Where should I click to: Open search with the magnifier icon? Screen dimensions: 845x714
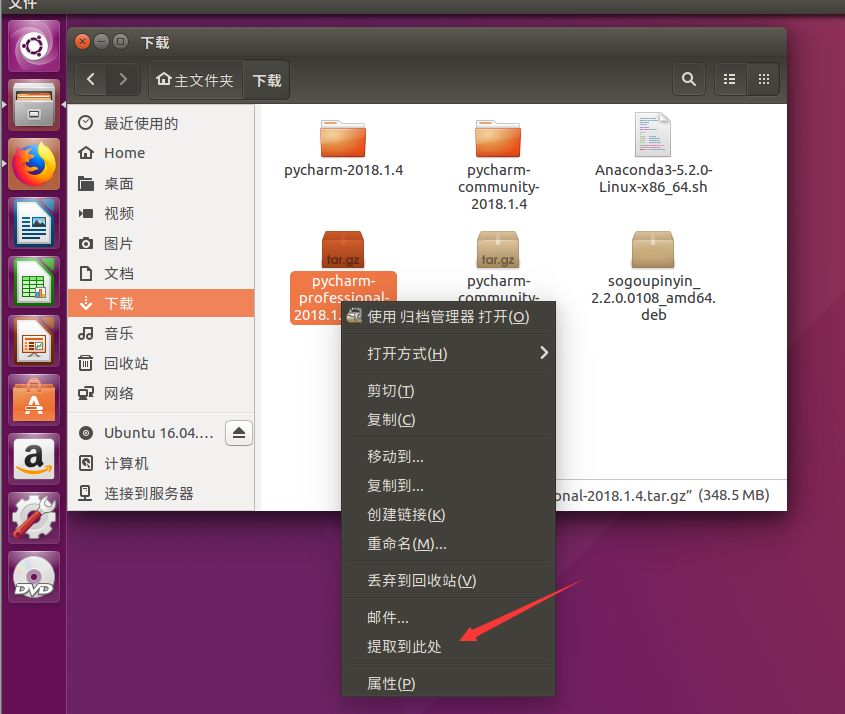click(689, 80)
